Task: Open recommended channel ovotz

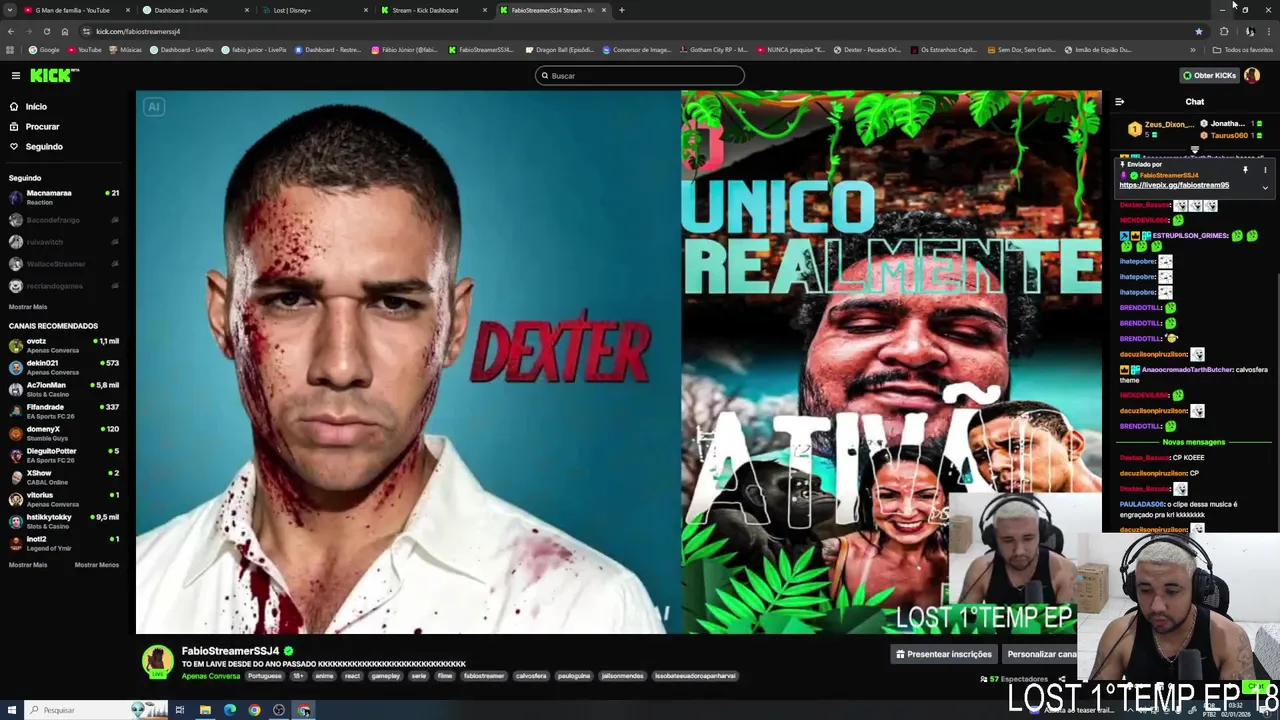Action: tap(64, 345)
